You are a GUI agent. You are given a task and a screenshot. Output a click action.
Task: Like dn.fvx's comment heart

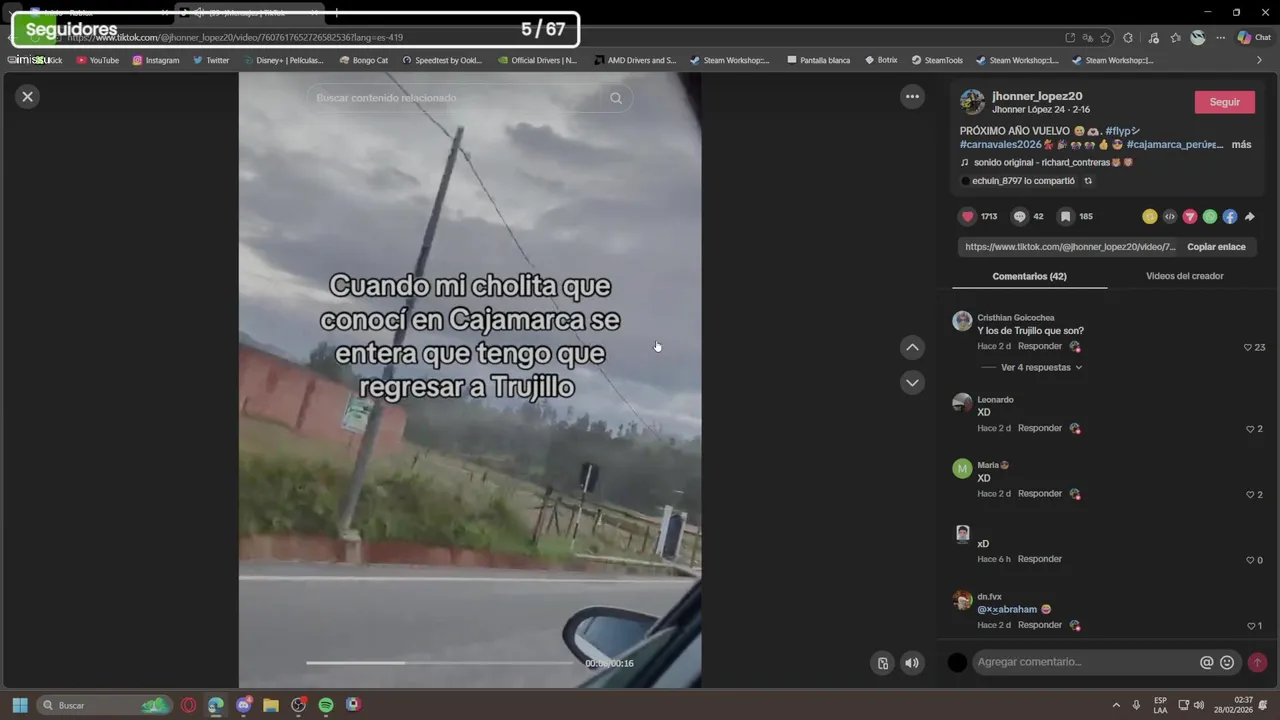1251,626
